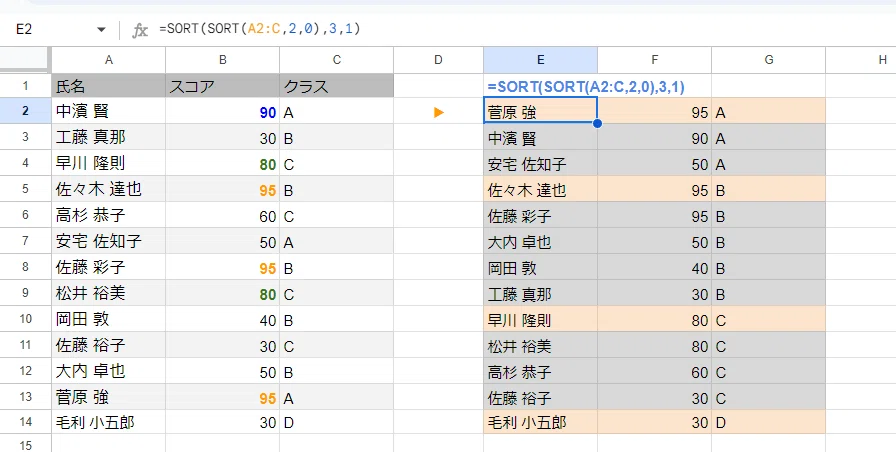Select row 14 header

click(x=25, y=423)
